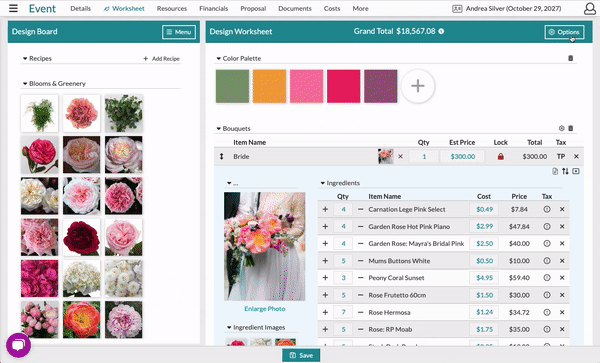Open the Design Worksheet Options button
The height and width of the screenshot is (363, 600).
(564, 32)
